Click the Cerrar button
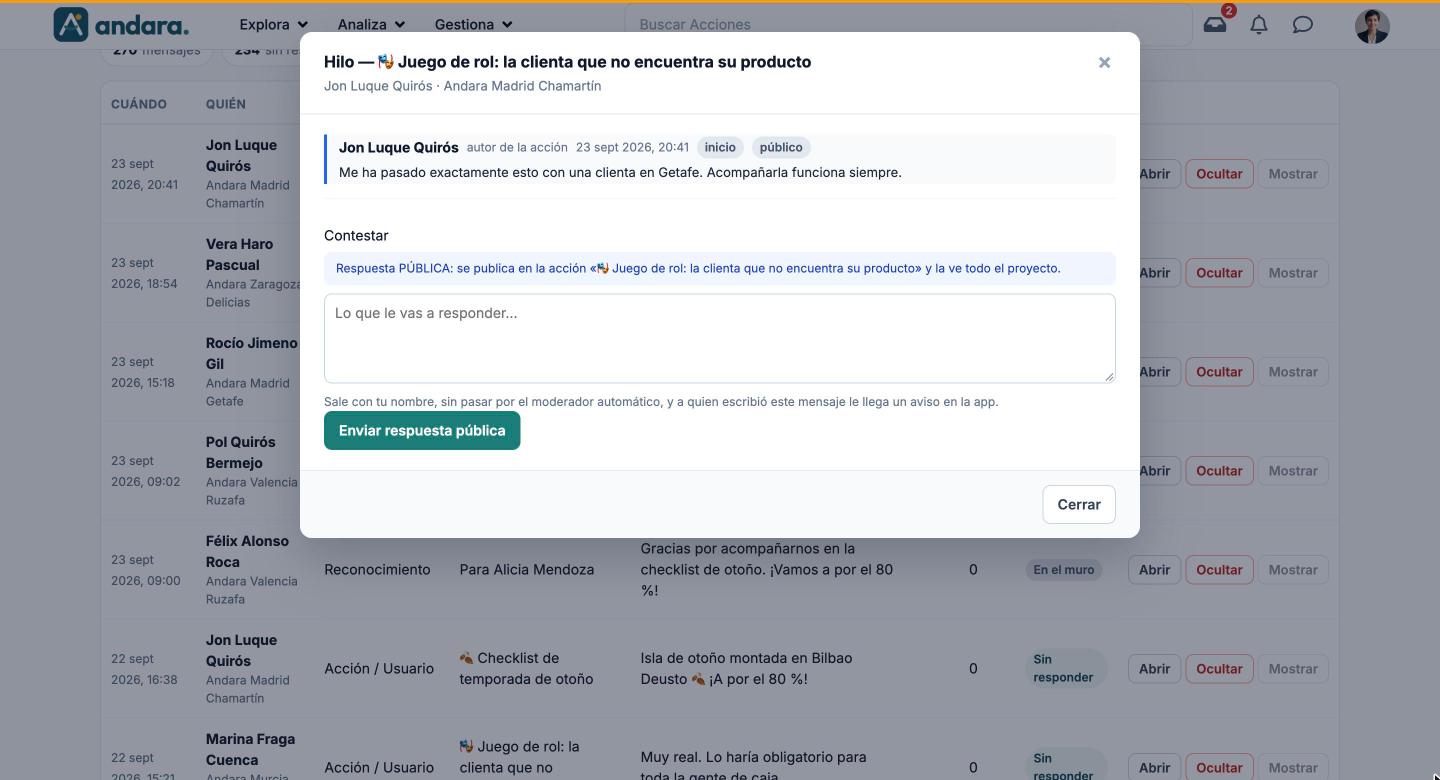 click(x=1079, y=504)
